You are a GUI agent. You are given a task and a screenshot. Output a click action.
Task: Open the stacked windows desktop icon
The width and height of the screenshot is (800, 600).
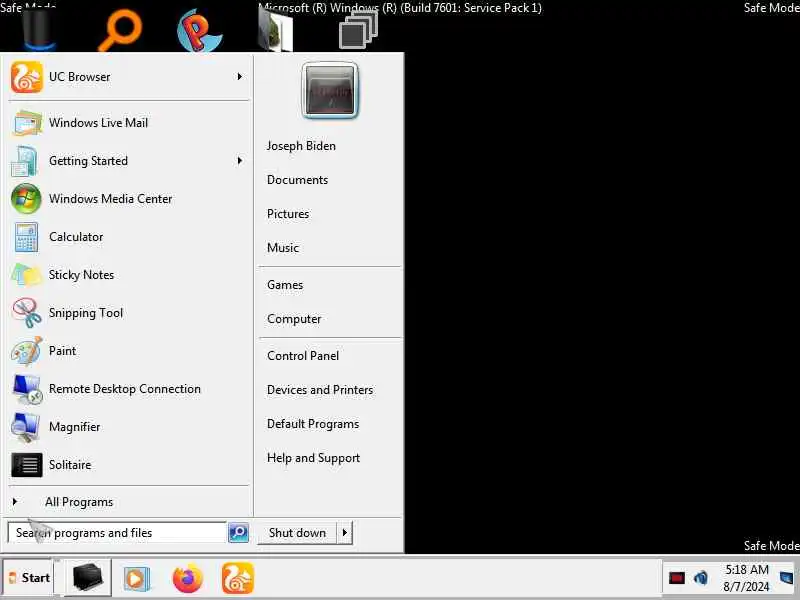click(358, 31)
